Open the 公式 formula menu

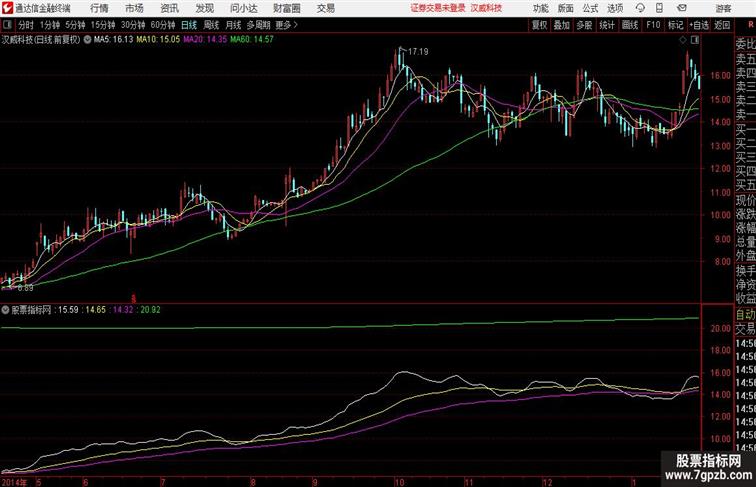coord(590,8)
